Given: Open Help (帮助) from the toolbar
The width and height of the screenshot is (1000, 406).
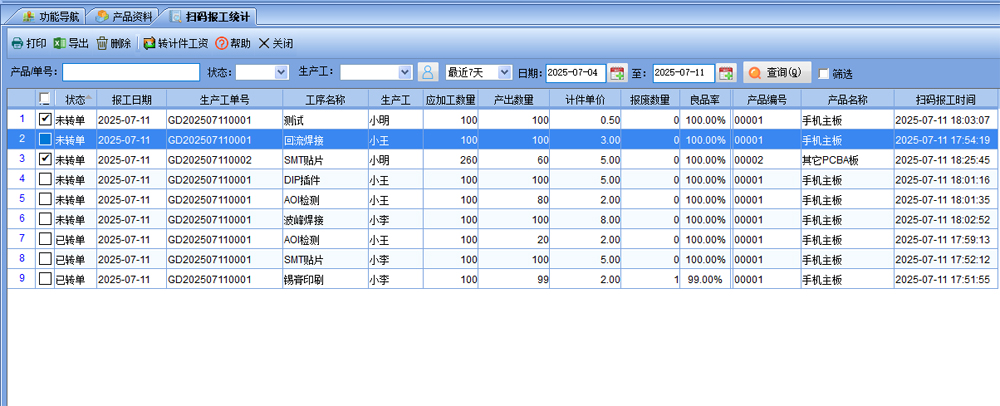Looking at the screenshot, I should point(222,44).
